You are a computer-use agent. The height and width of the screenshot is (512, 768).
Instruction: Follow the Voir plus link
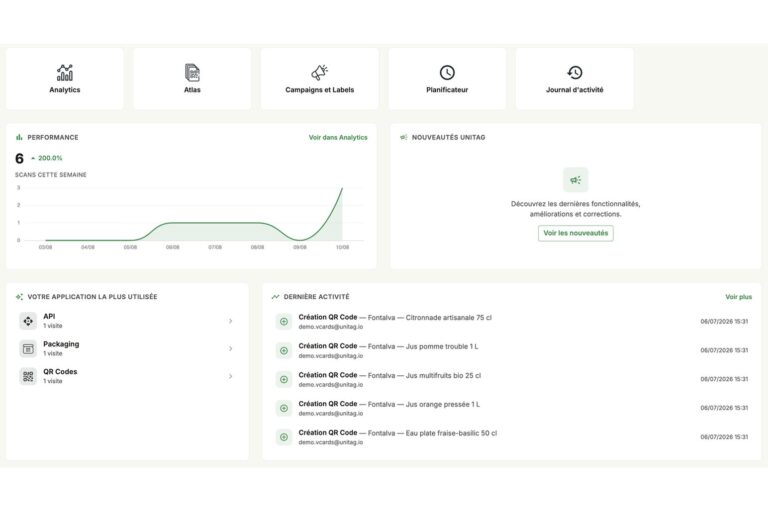tap(738, 296)
